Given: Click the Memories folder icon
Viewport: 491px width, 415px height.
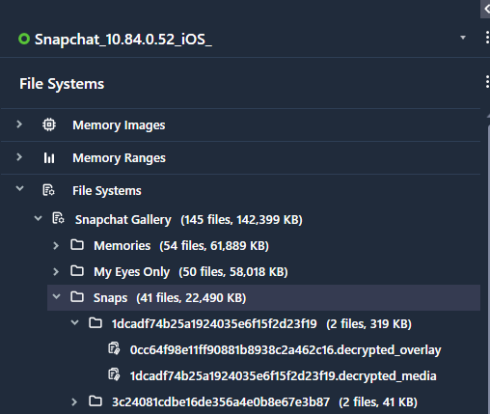Looking at the screenshot, I should (x=77, y=245).
